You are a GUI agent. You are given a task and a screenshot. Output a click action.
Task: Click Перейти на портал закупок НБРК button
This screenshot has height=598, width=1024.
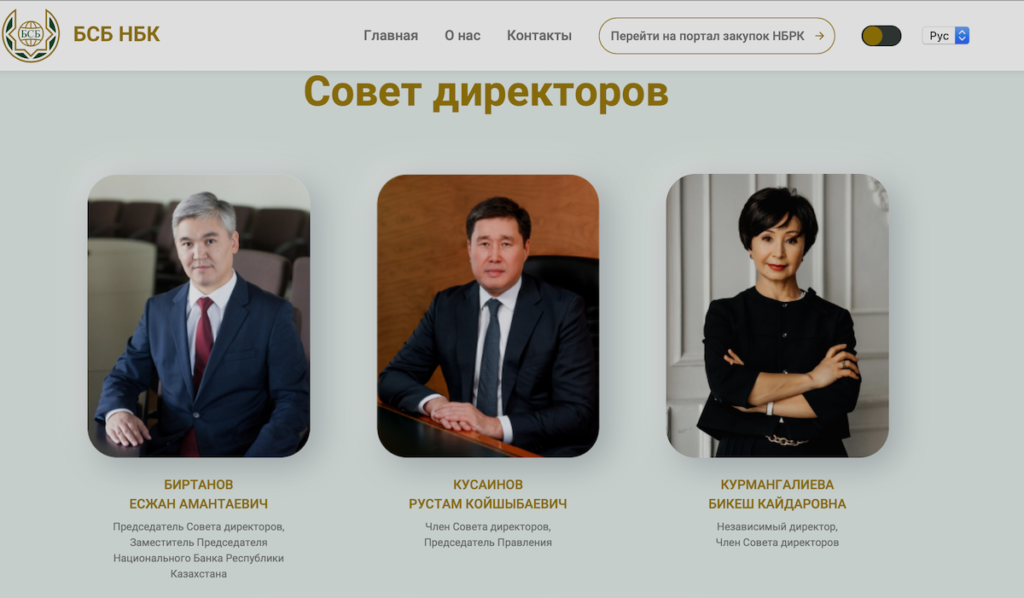pyautogui.click(x=716, y=36)
